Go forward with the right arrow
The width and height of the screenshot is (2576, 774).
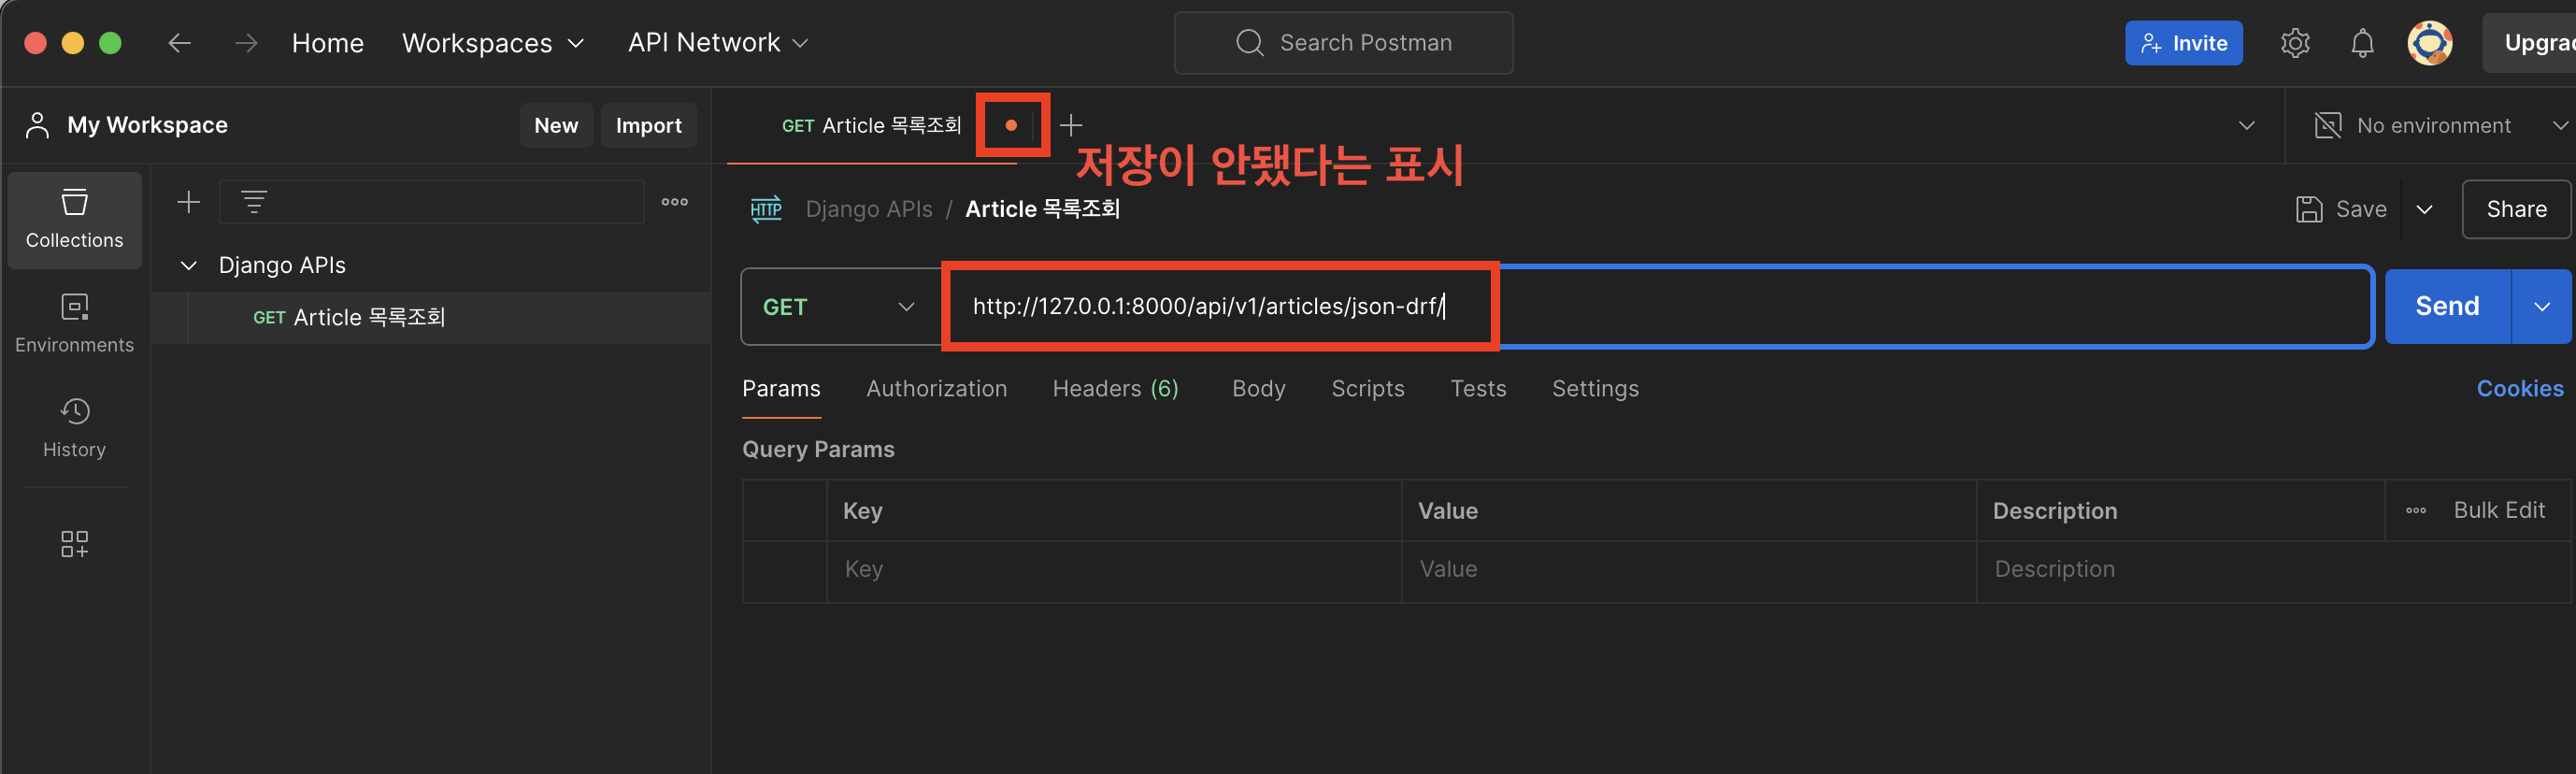(x=246, y=43)
